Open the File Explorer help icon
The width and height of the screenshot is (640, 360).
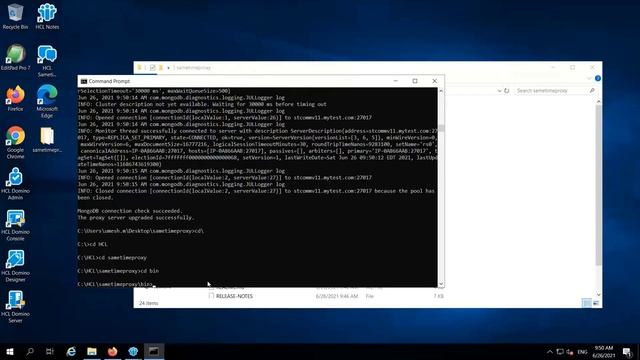[598, 78]
